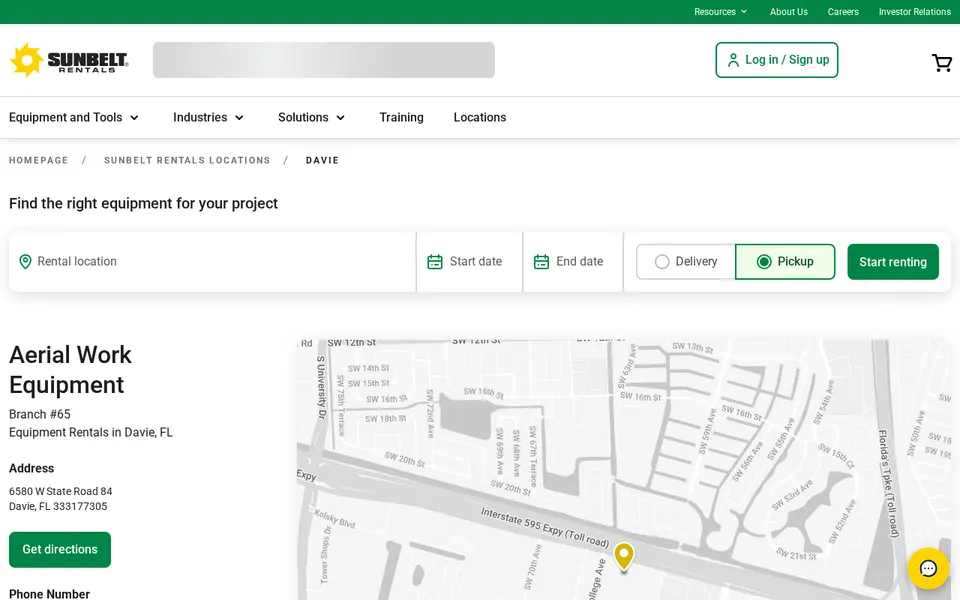The image size is (960, 600).
Task: Click the search bar placeholder
Action: (324, 60)
